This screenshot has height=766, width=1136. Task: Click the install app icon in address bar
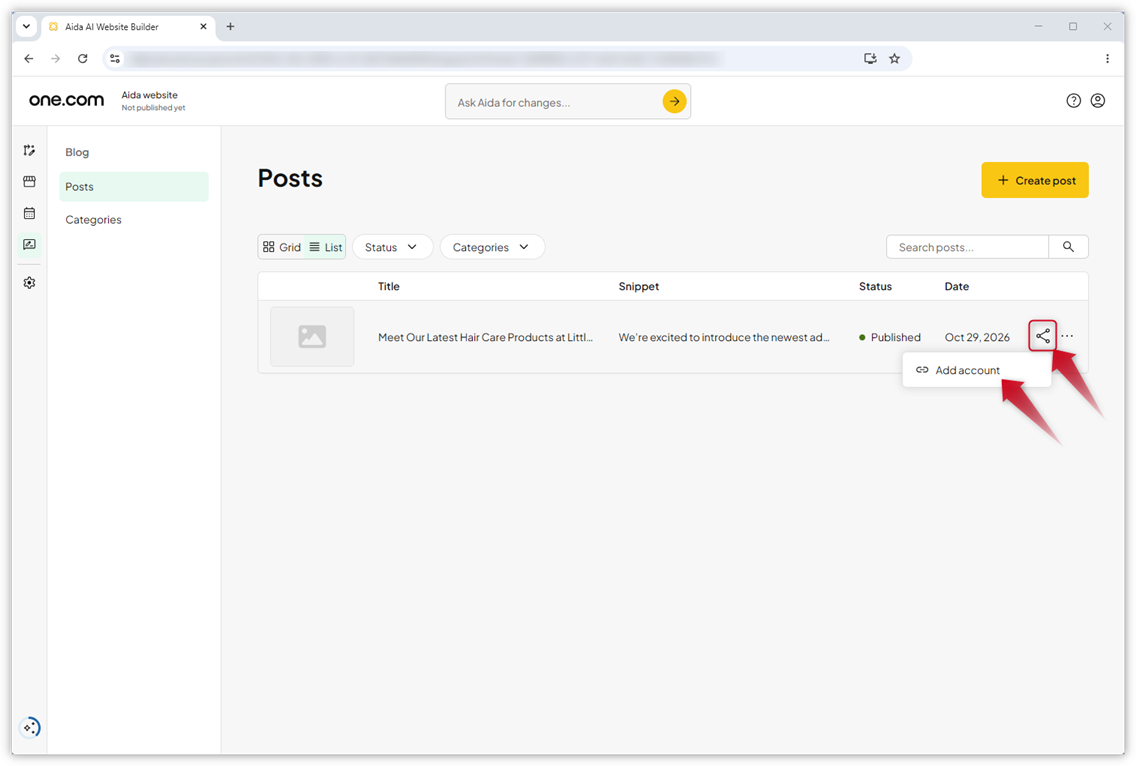870,59
